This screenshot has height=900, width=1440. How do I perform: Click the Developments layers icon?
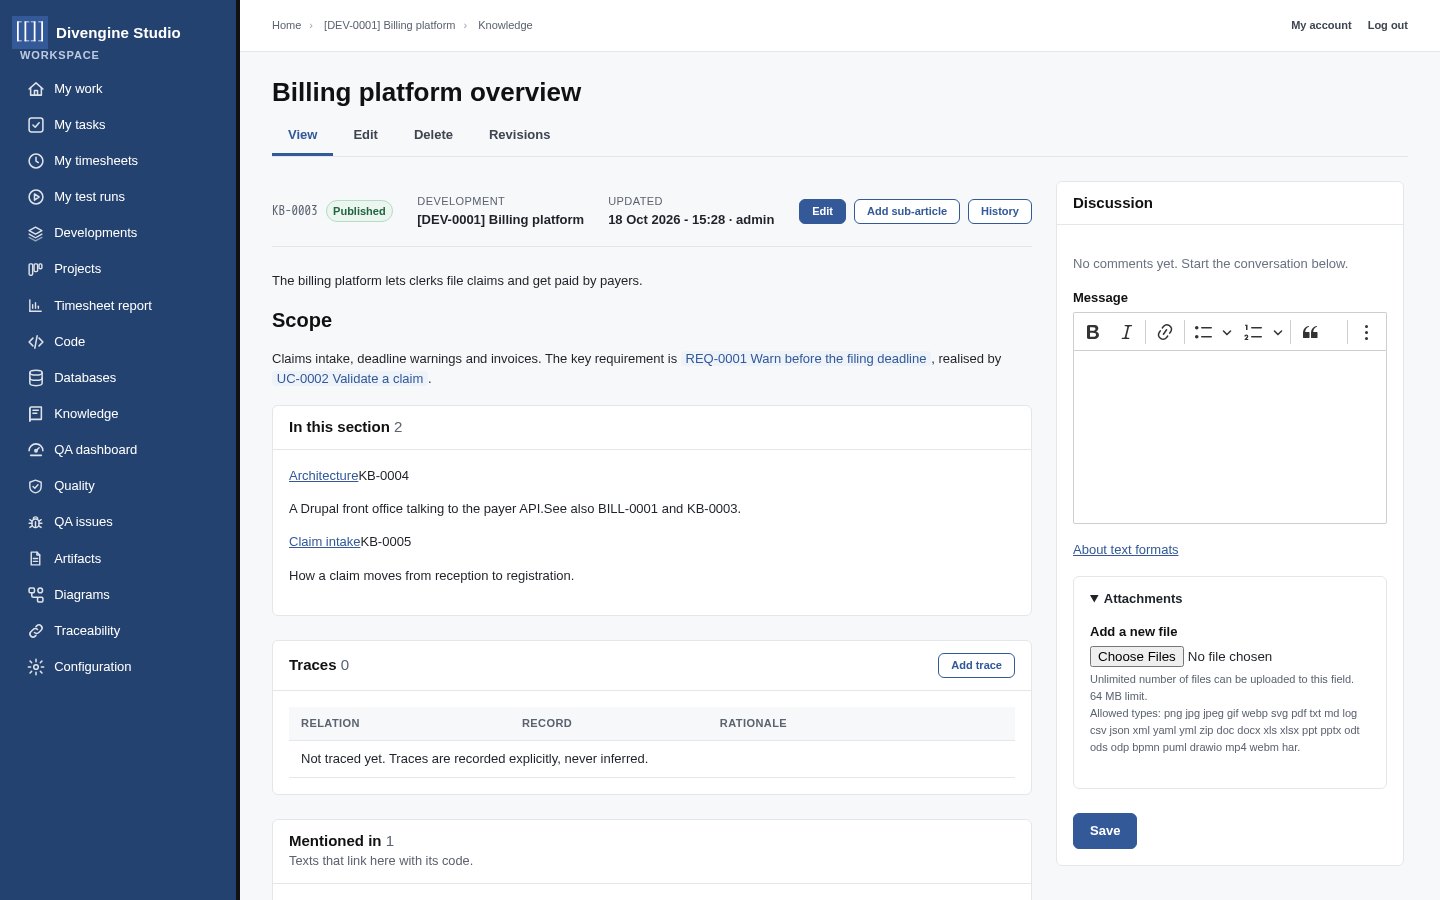pyautogui.click(x=36, y=233)
